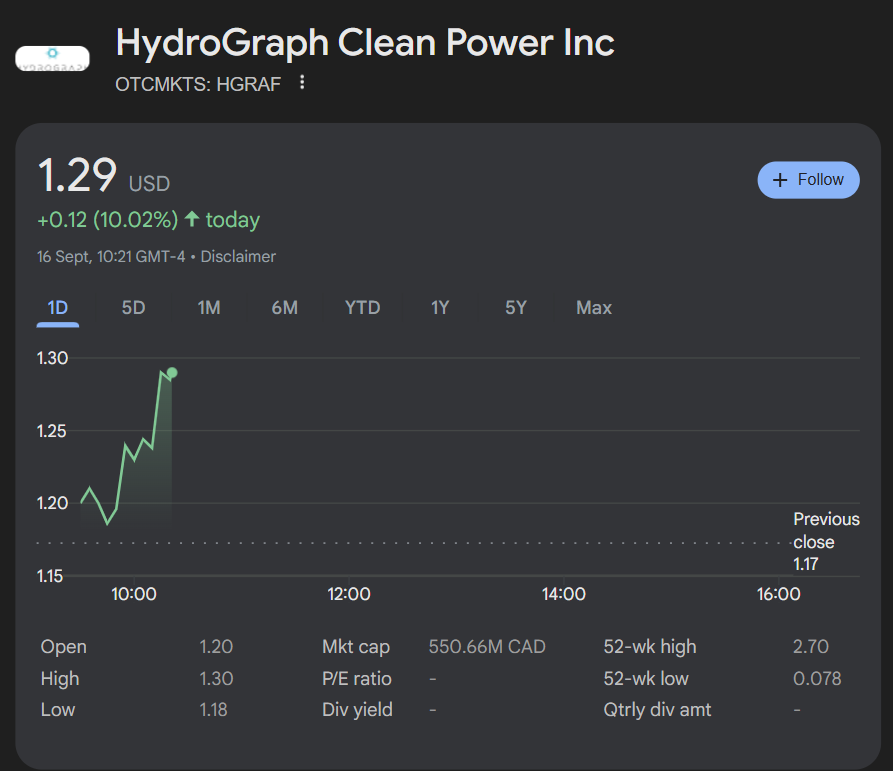Click the Mkt cap value 550.66M CAD
893x771 pixels.
[487, 647]
